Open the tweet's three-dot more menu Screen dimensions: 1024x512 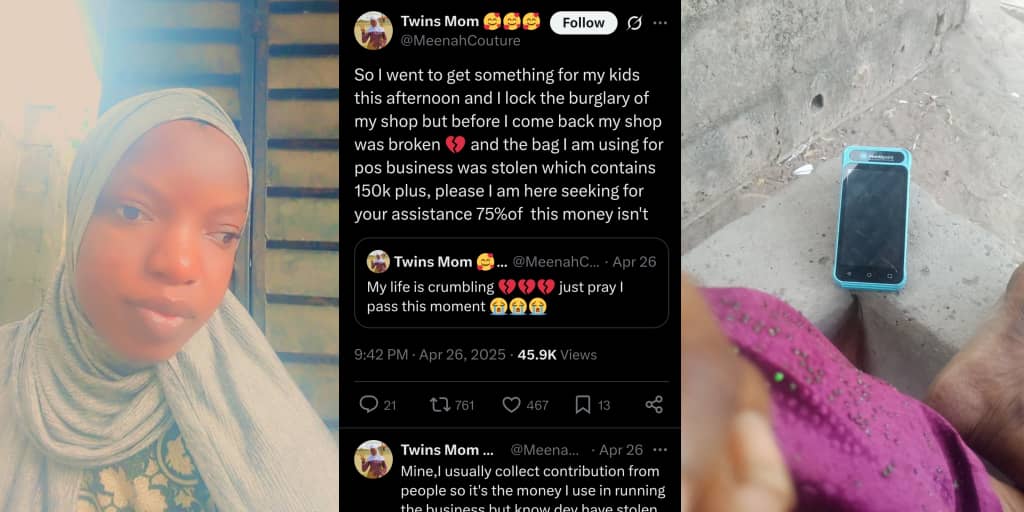point(660,23)
